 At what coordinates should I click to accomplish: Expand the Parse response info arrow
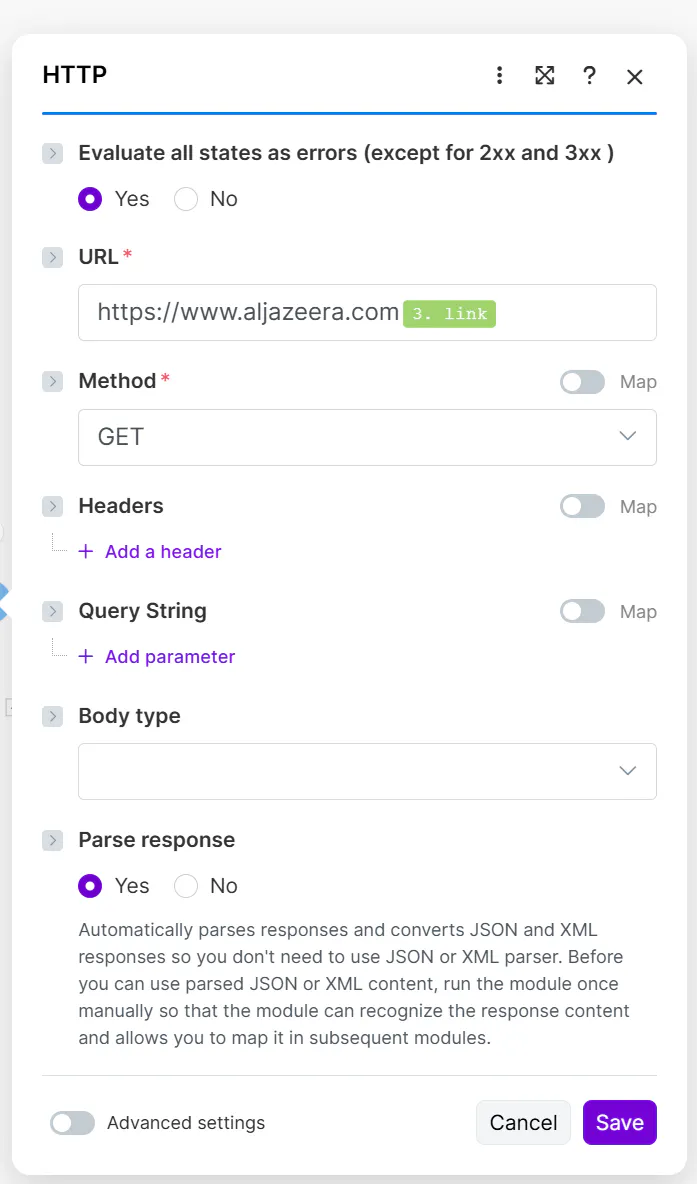53,841
